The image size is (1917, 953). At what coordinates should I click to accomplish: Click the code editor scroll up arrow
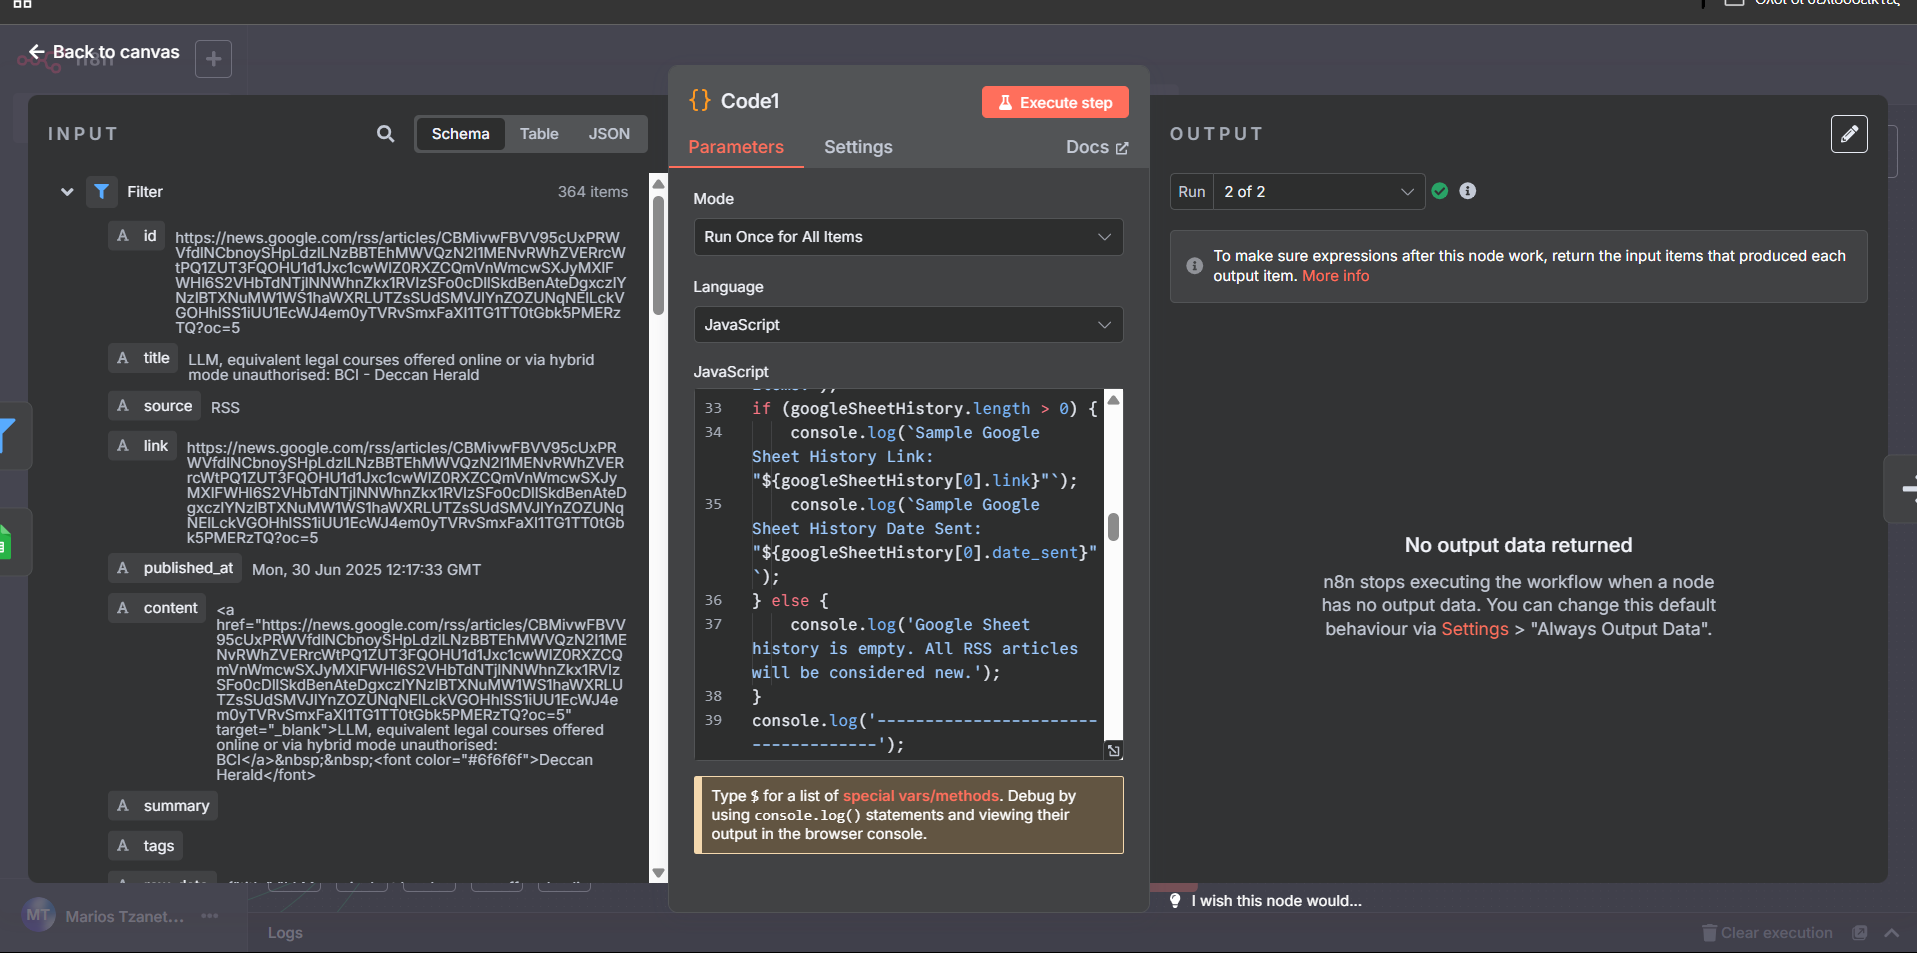(1113, 400)
